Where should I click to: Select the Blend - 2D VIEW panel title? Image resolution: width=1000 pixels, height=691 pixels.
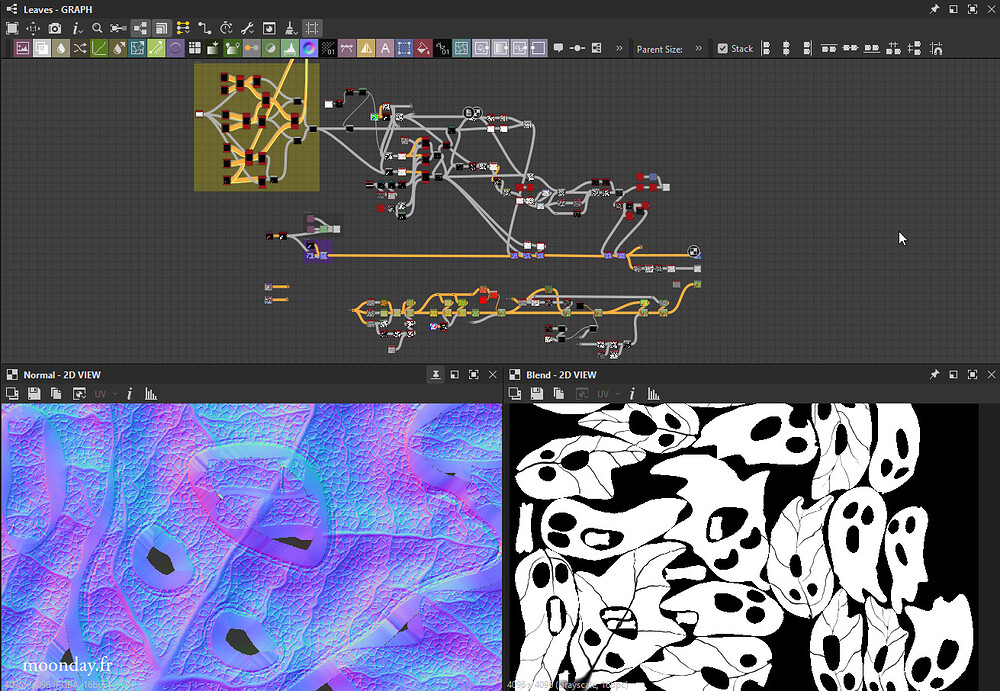tap(561, 375)
